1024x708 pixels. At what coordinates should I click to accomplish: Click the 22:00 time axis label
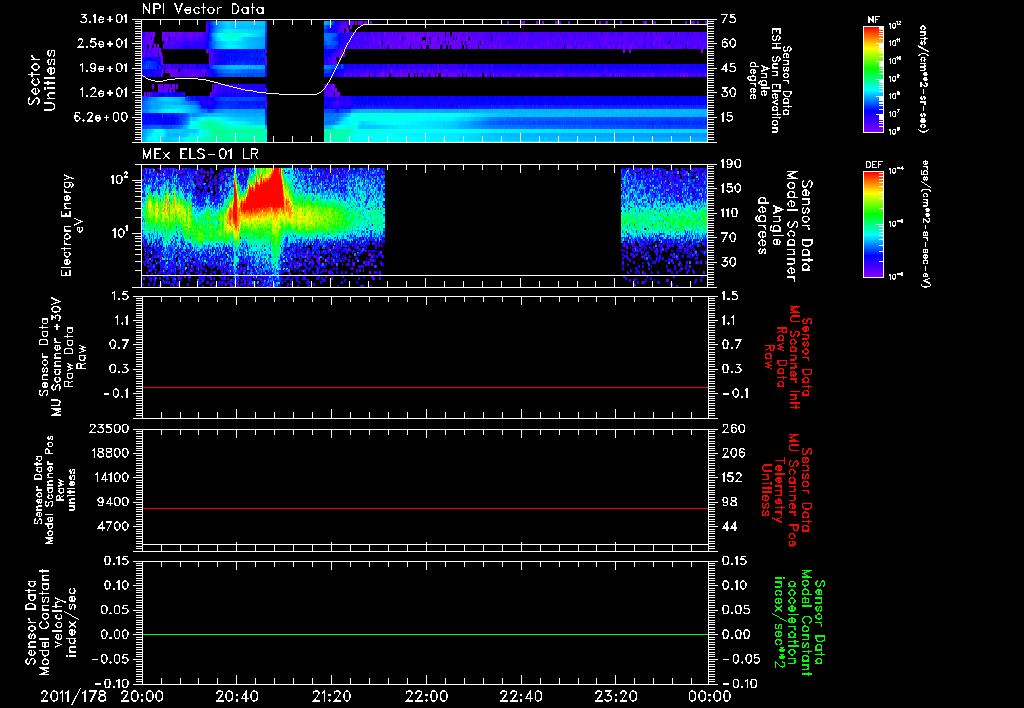coord(426,696)
